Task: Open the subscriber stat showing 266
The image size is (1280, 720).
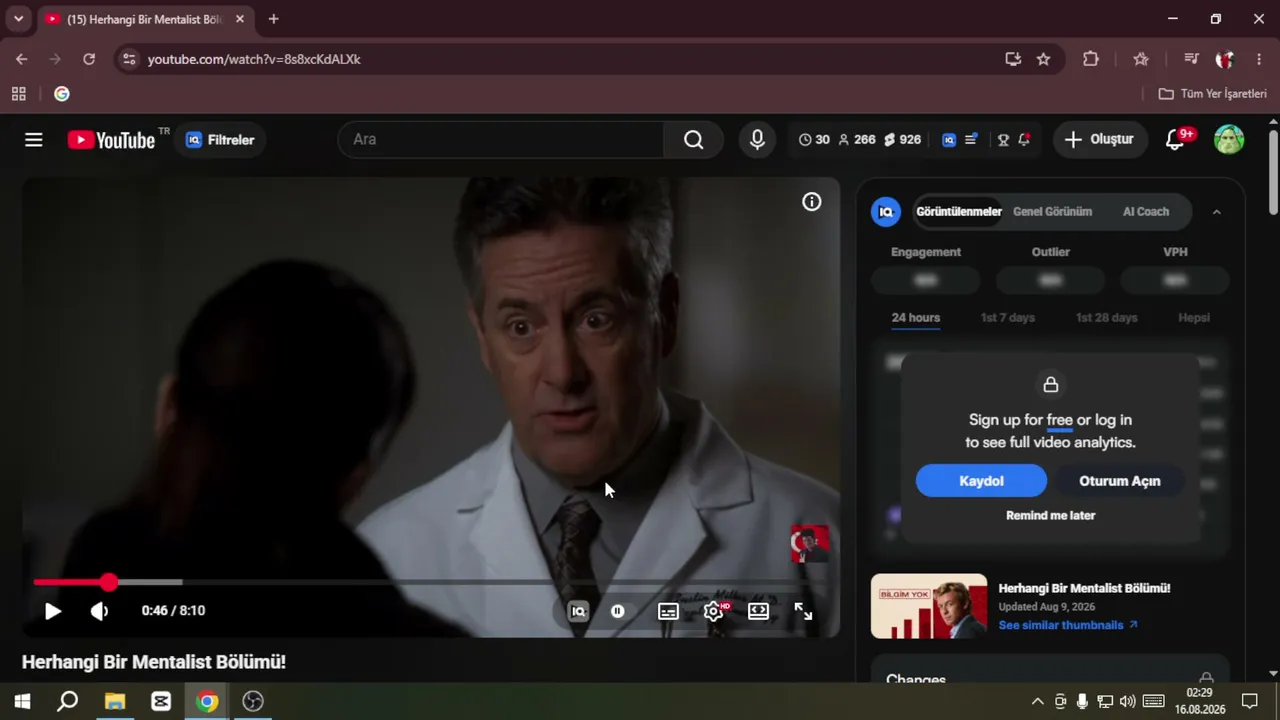Action: 857,140
